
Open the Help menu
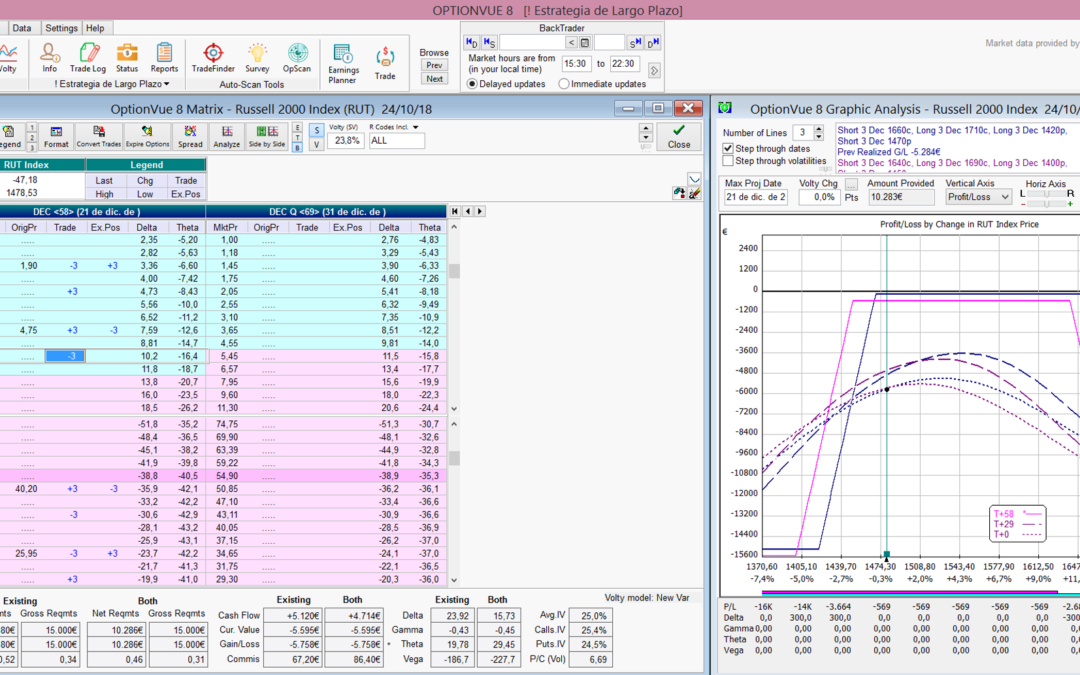pyautogui.click(x=95, y=28)
